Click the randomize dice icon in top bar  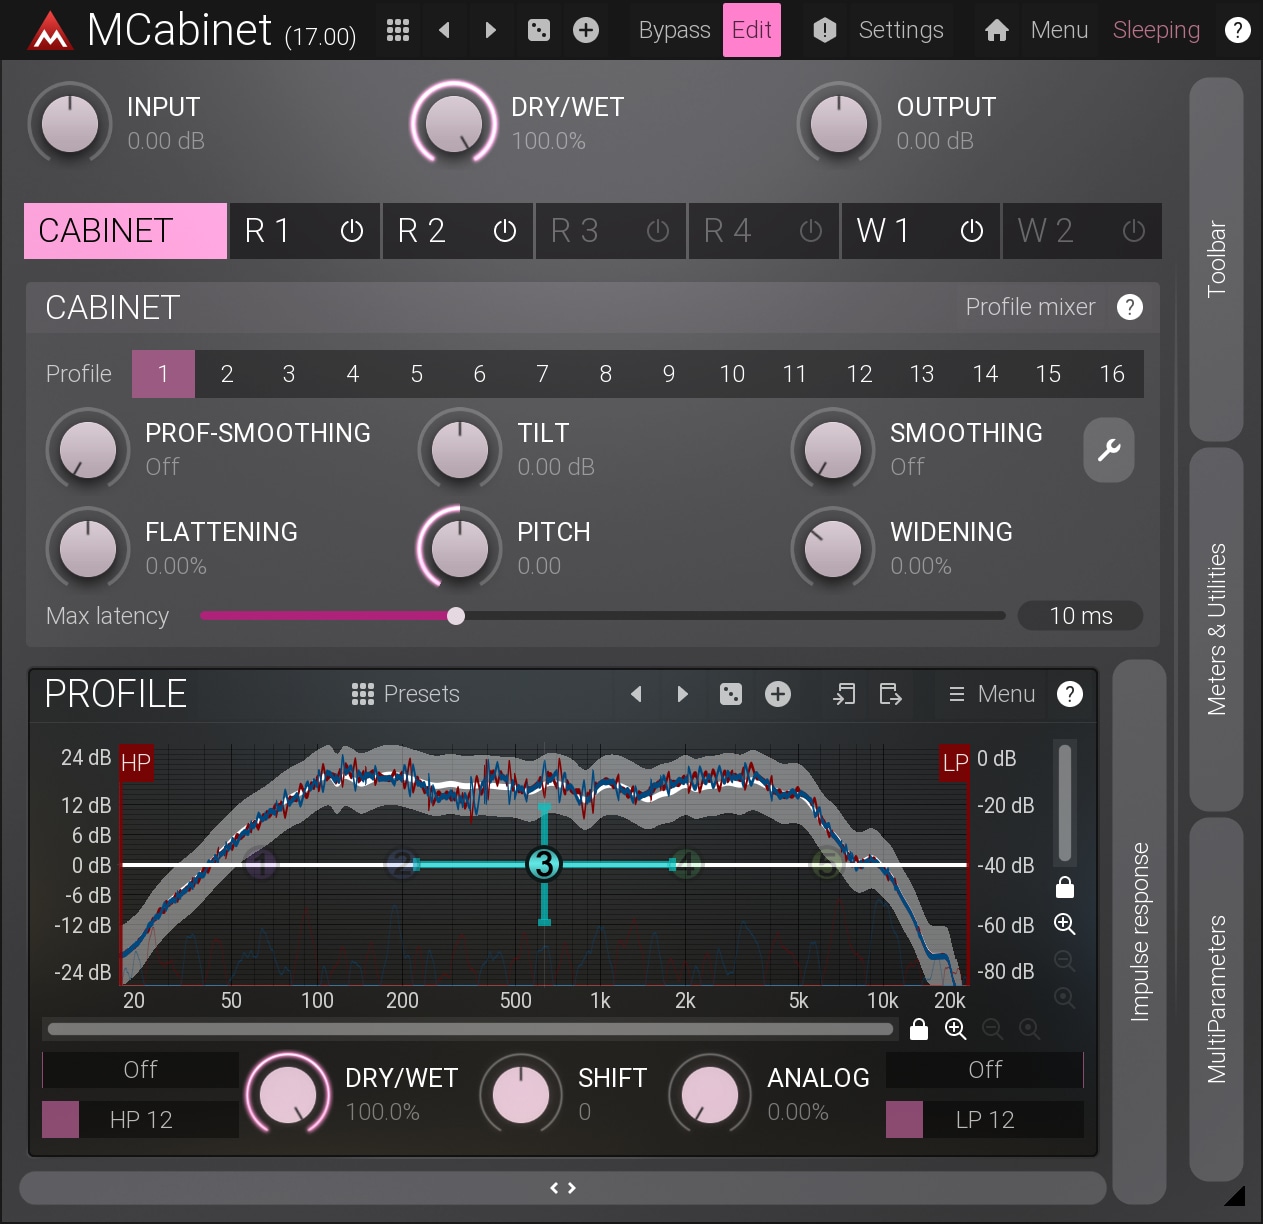click(539, 30)
